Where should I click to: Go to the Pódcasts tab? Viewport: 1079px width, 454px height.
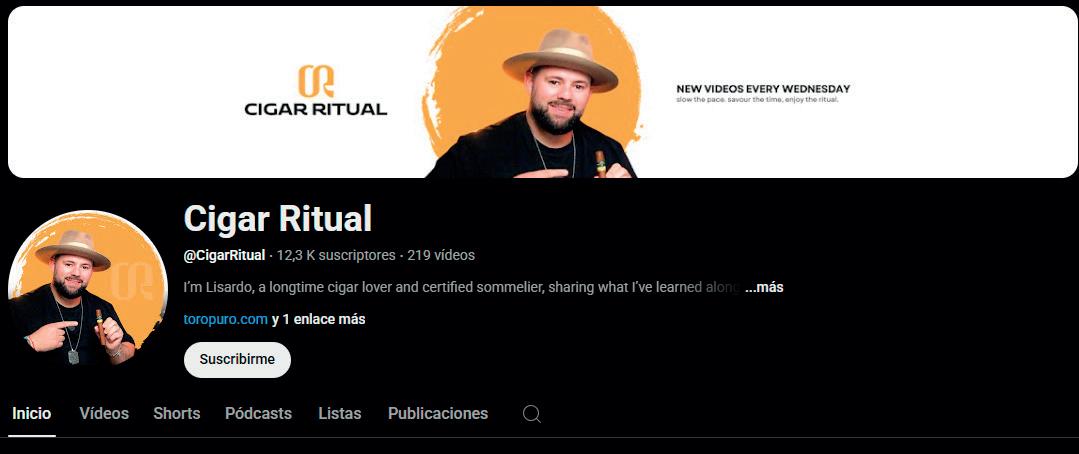click(258, 413)
